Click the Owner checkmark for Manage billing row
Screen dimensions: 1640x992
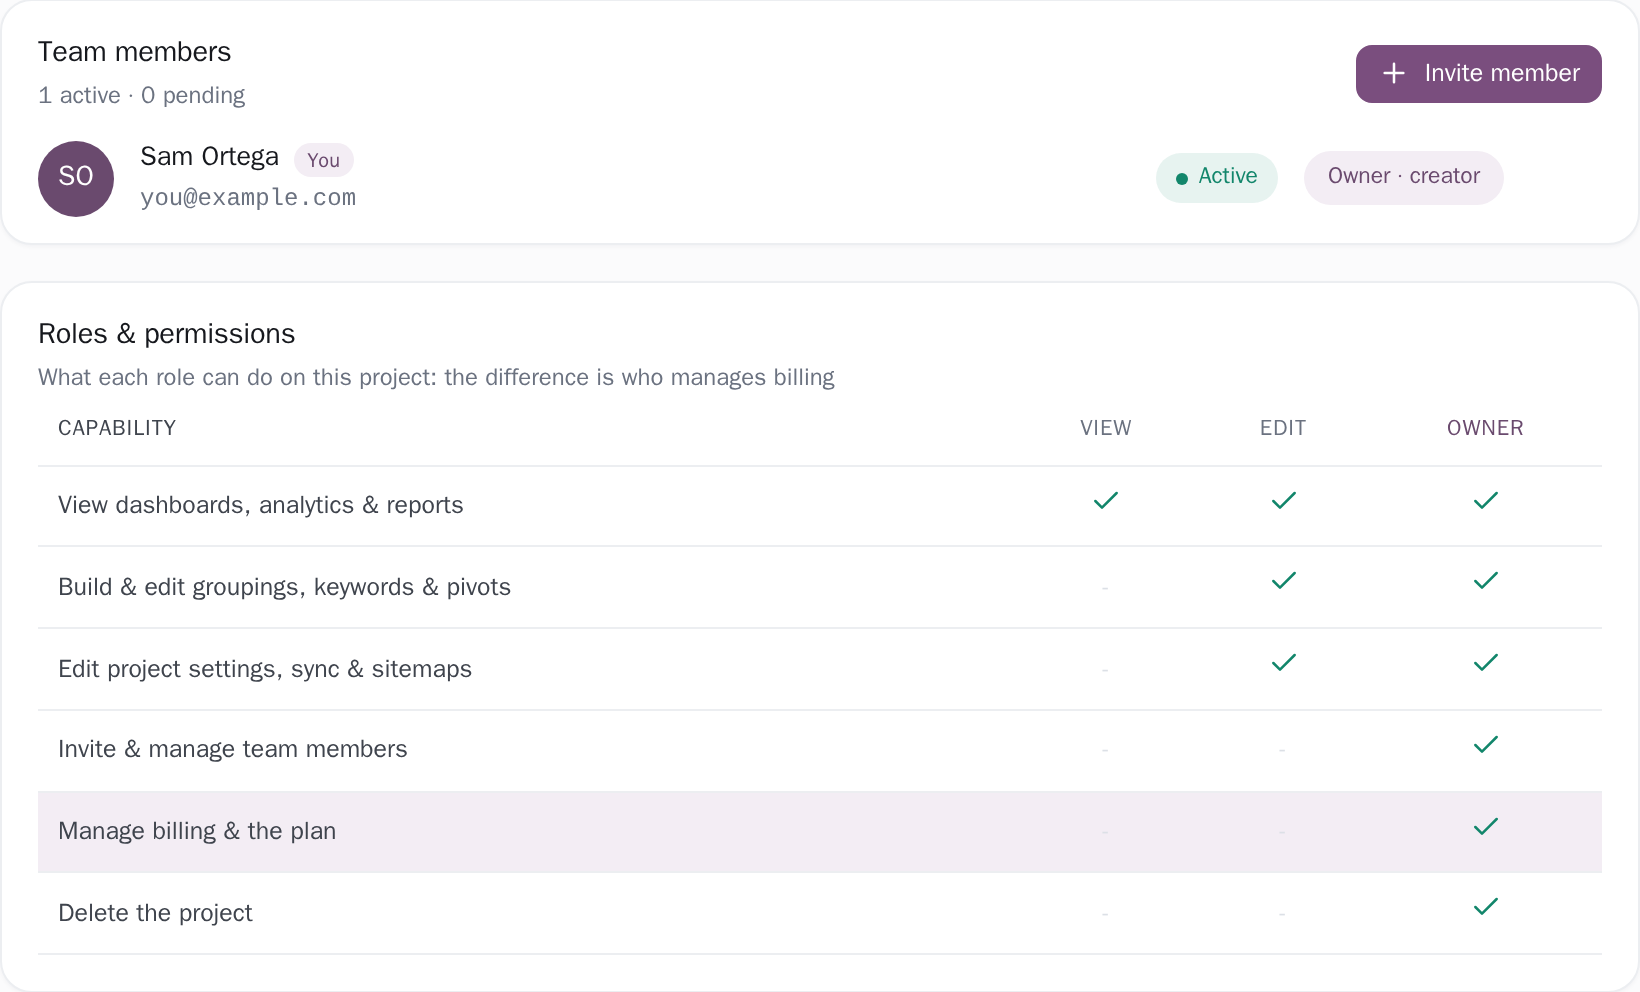(1486, 826)
